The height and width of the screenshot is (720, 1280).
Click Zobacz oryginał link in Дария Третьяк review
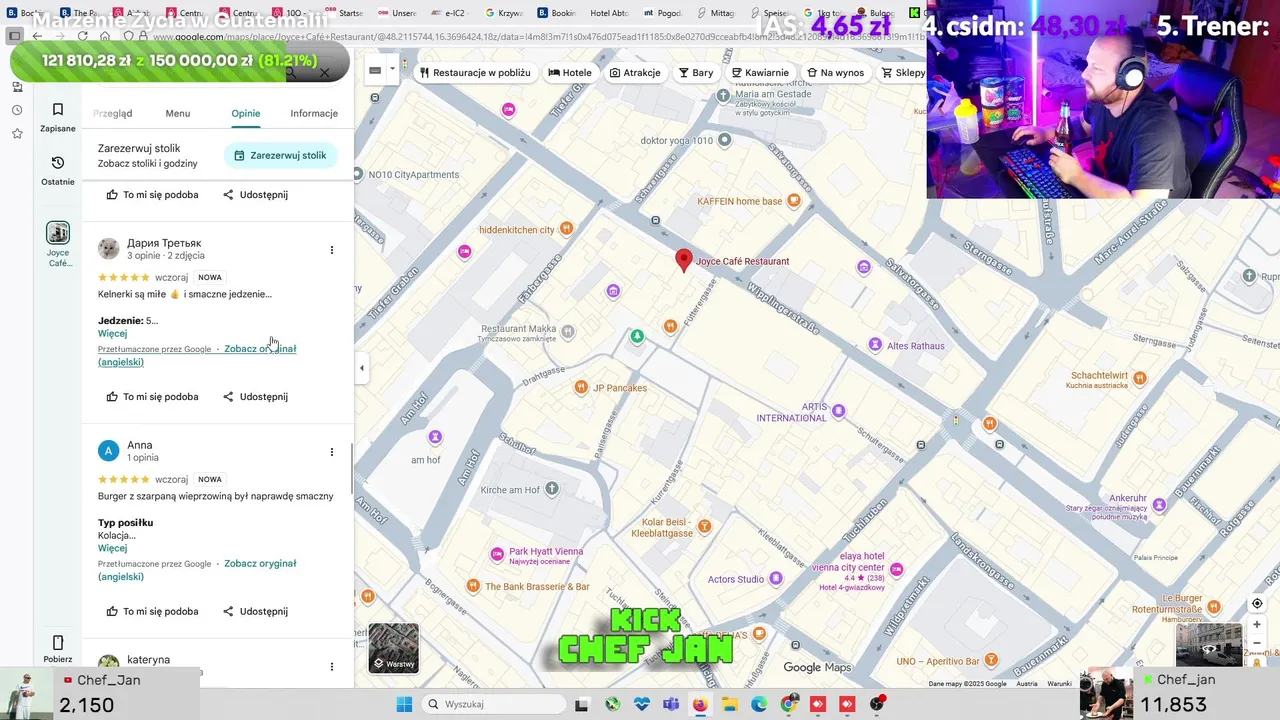coord(260,349)
